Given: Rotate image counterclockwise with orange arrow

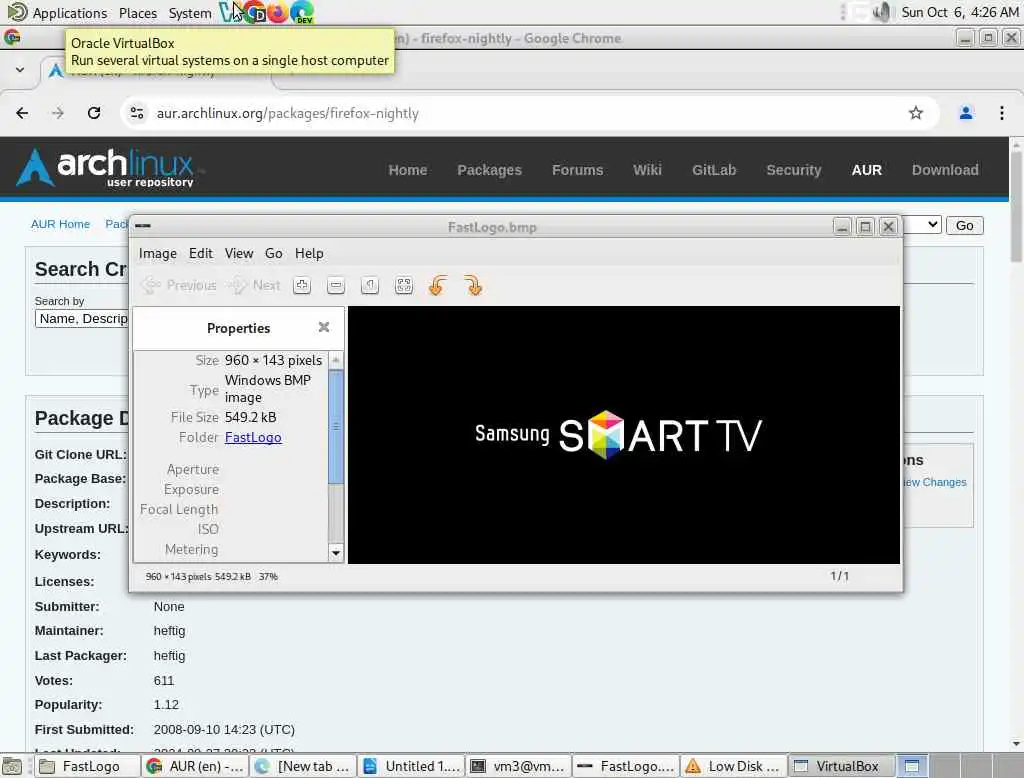Looking at the screenshot, I should pyautogui.click(x=438, y=285).
